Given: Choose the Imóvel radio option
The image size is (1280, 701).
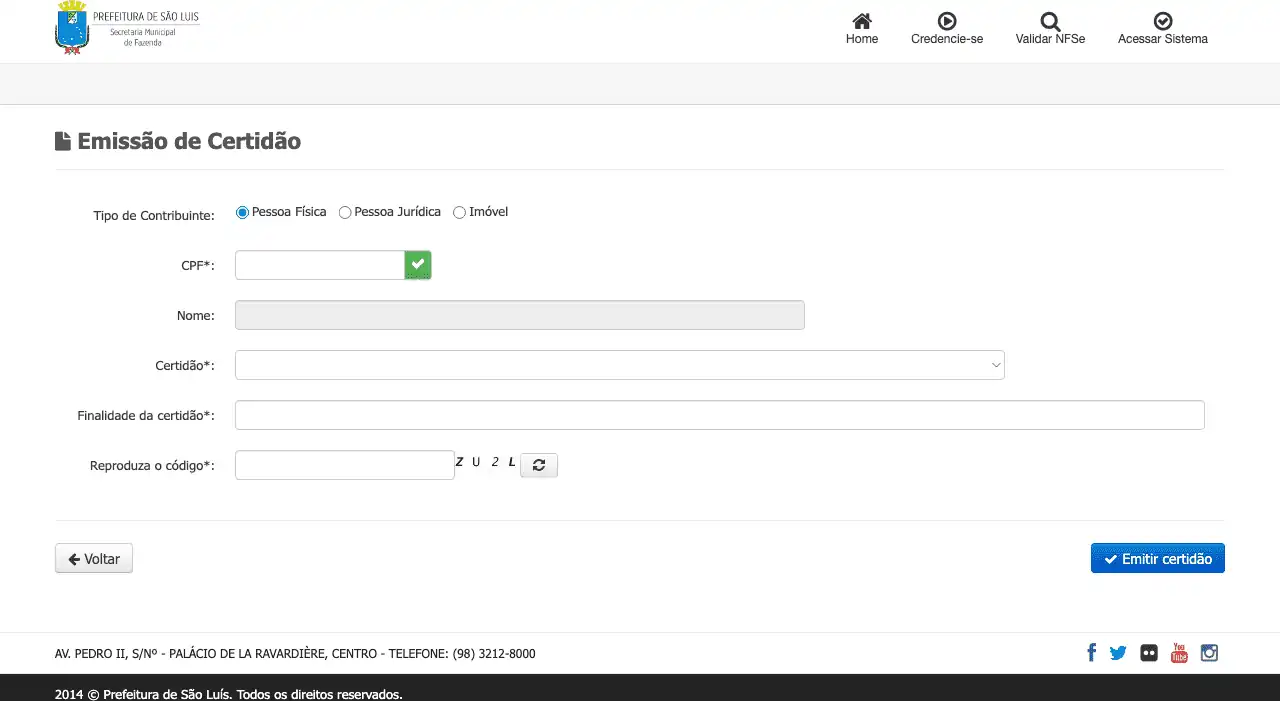Looking at the screenshot, I should pyautogui.click(x=460, y=213).
